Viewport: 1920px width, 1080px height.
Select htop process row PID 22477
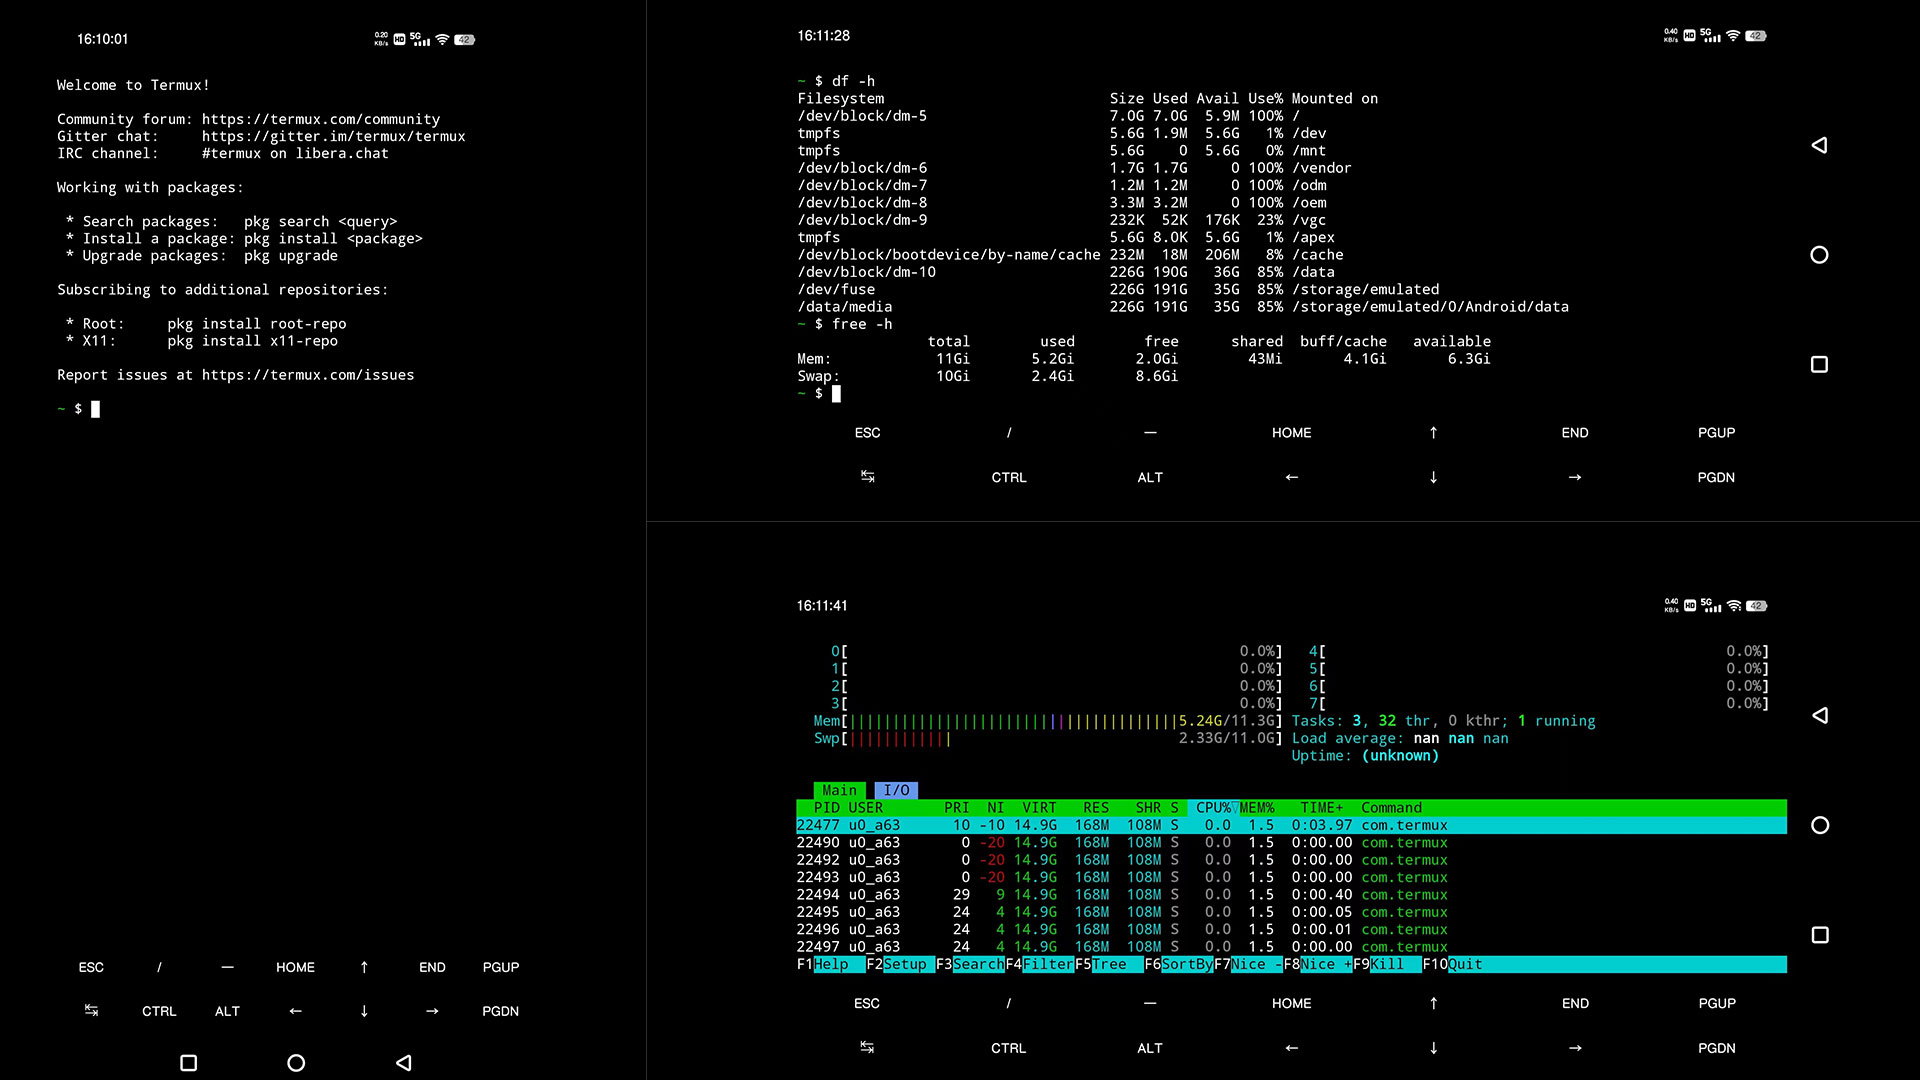point(1291,825)
